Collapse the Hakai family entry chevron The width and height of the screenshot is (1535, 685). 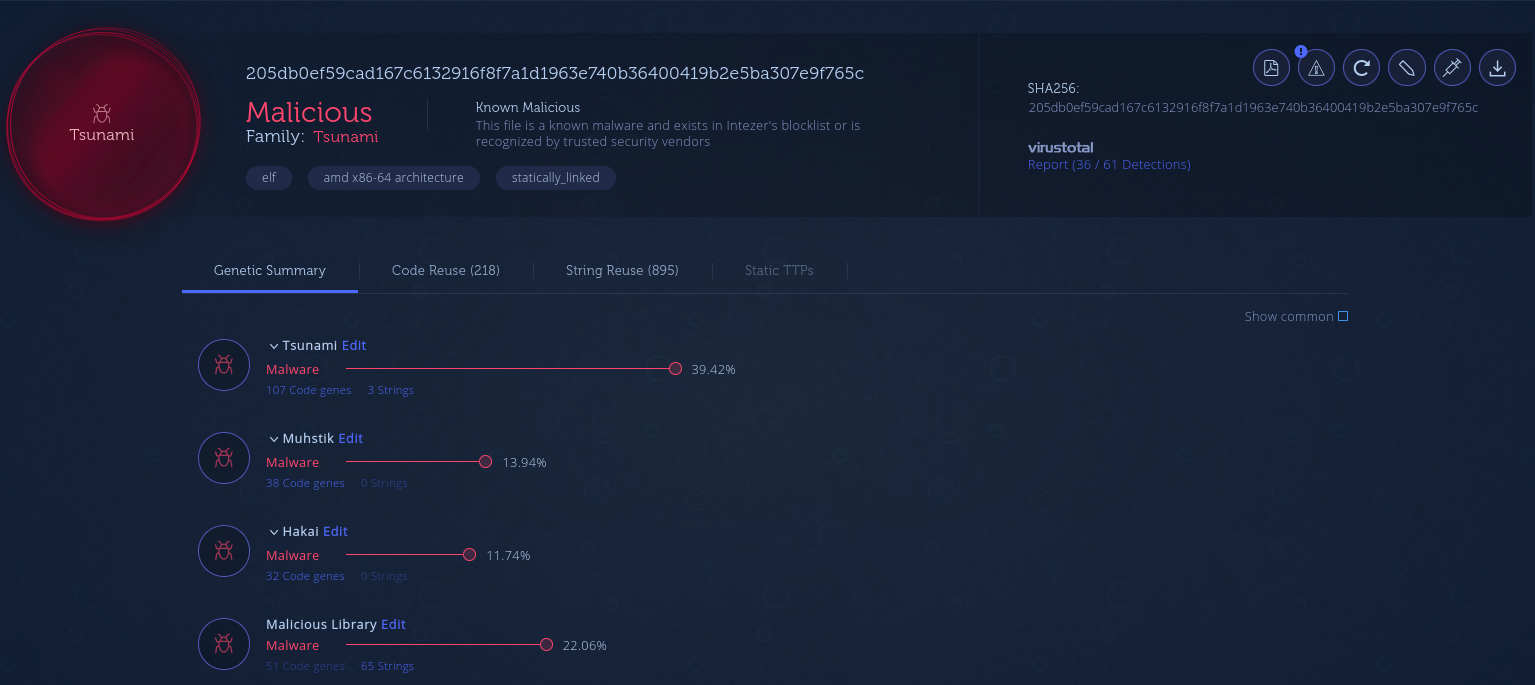coord(273,532)
